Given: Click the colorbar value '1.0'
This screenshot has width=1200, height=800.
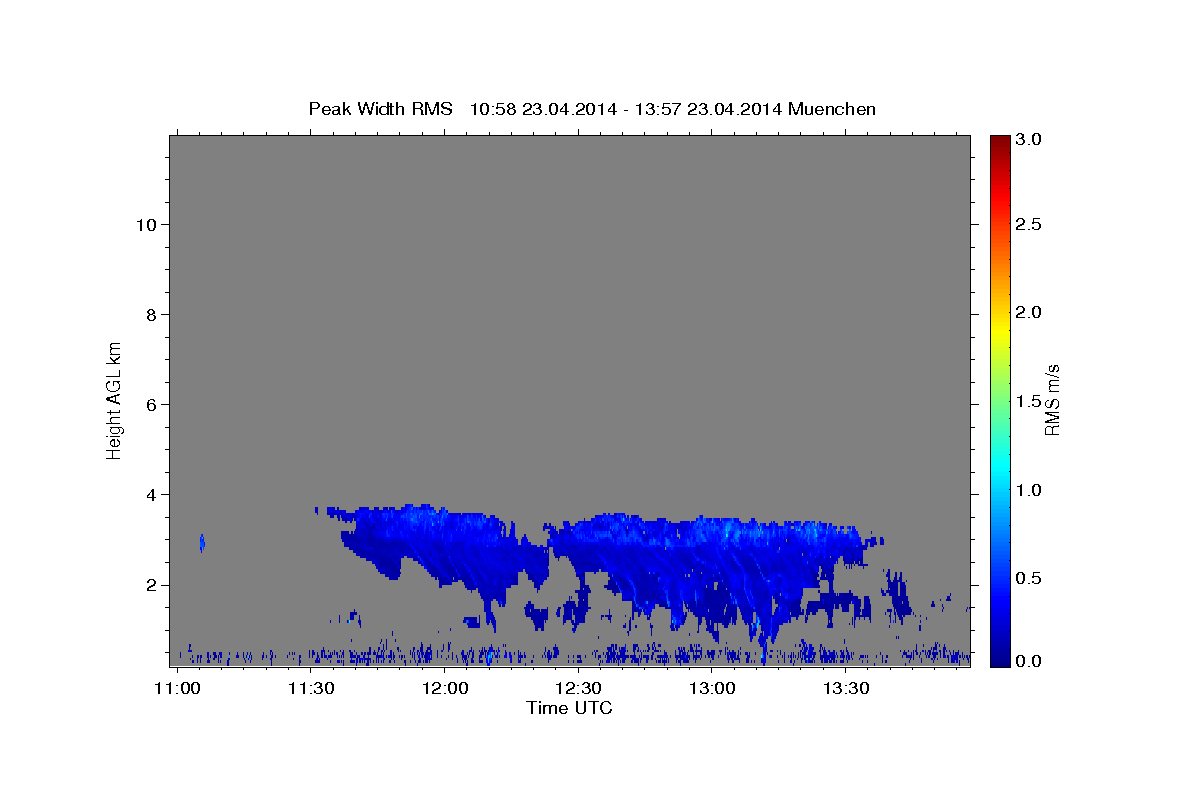Looking at the screenshot, I should click(1029, 489).
